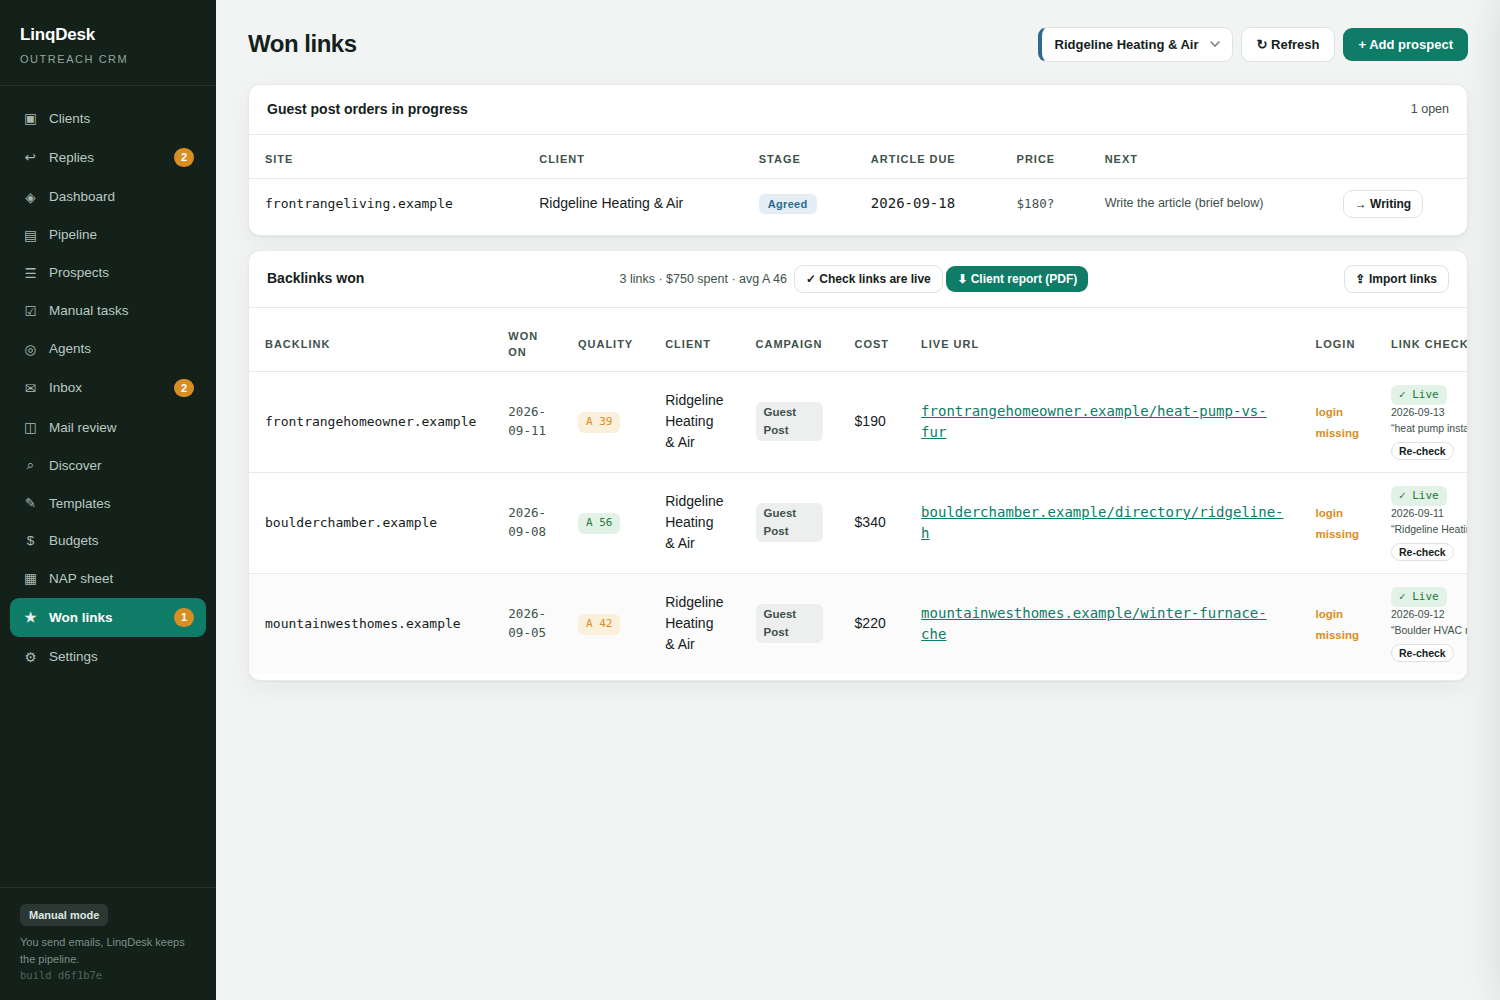Image resolution: width=1500 pixels, height=1000 pixels.
Task: Open the Budgets page
Action: pos(108,541)
